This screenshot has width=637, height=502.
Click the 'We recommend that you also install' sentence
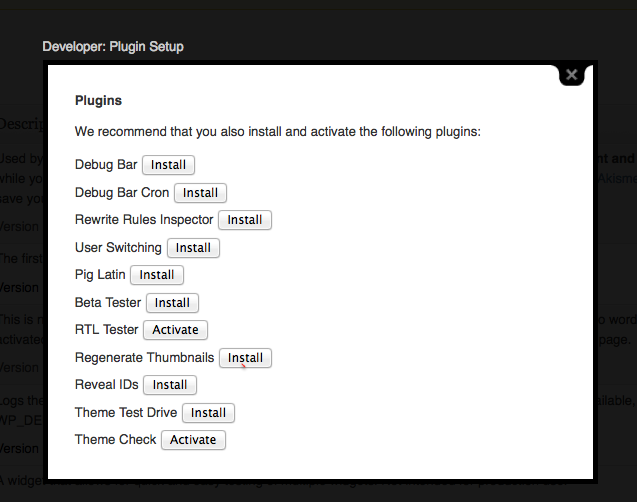[x=278, y=131]
